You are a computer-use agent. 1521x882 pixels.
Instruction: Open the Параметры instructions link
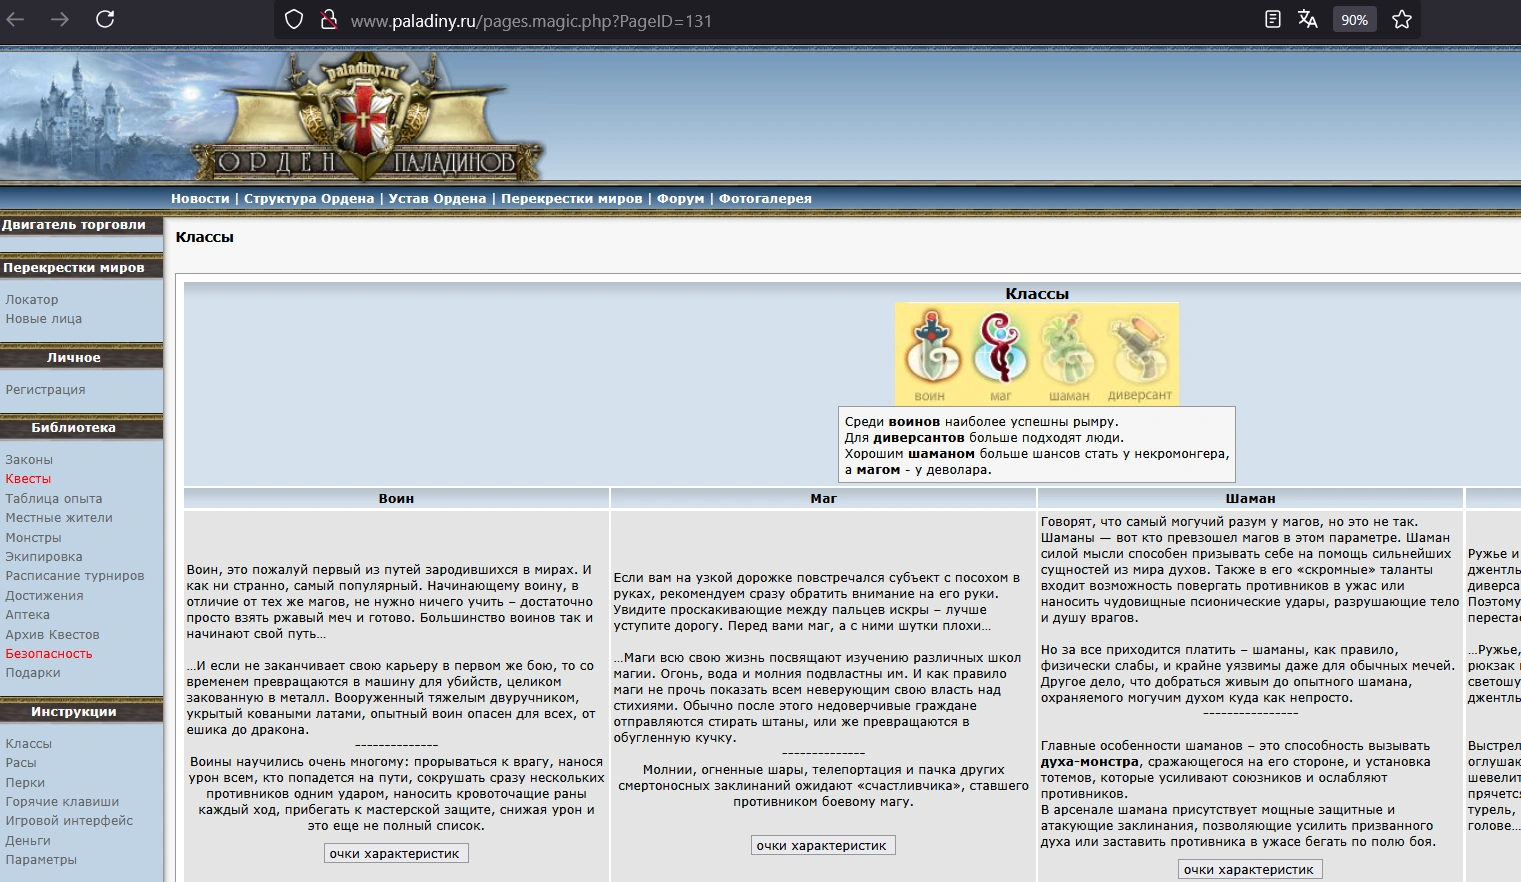41,860
